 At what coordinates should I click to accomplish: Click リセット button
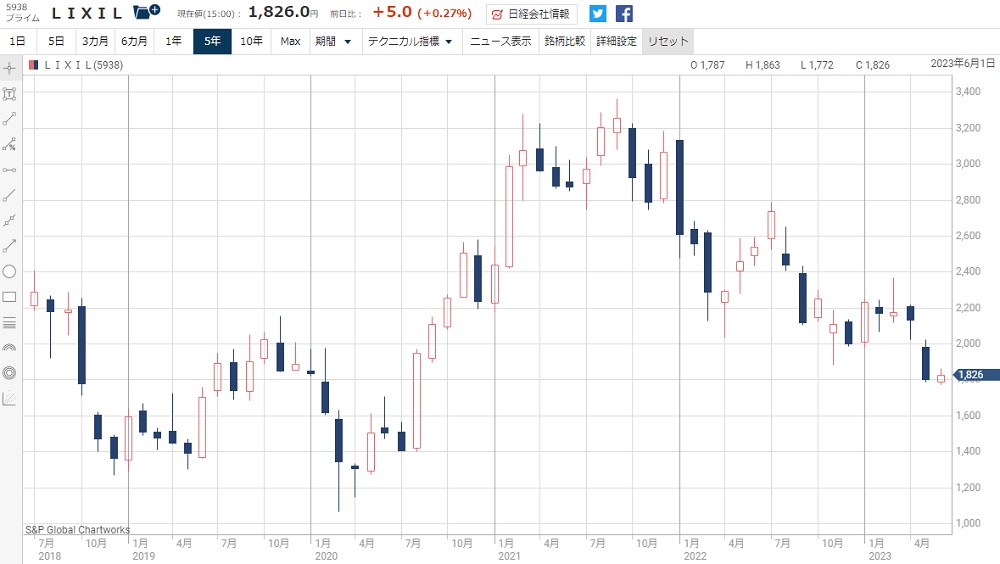click(x=668, y=41)
